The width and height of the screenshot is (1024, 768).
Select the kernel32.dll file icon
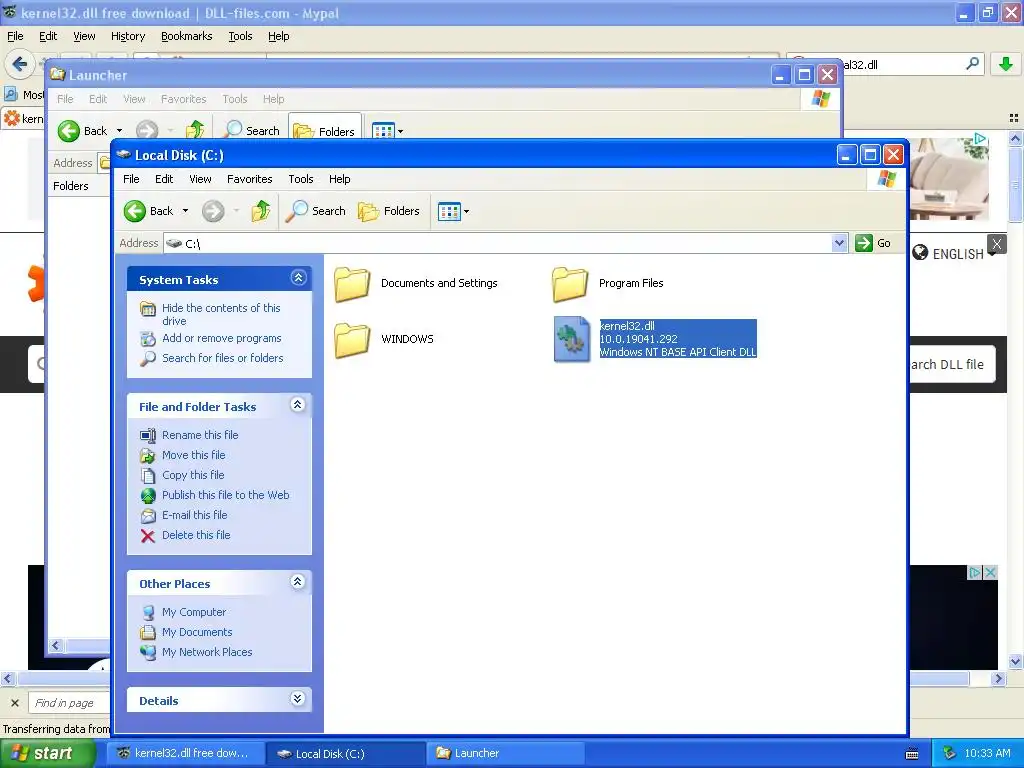pyautogui.click(x=571, y=339)
